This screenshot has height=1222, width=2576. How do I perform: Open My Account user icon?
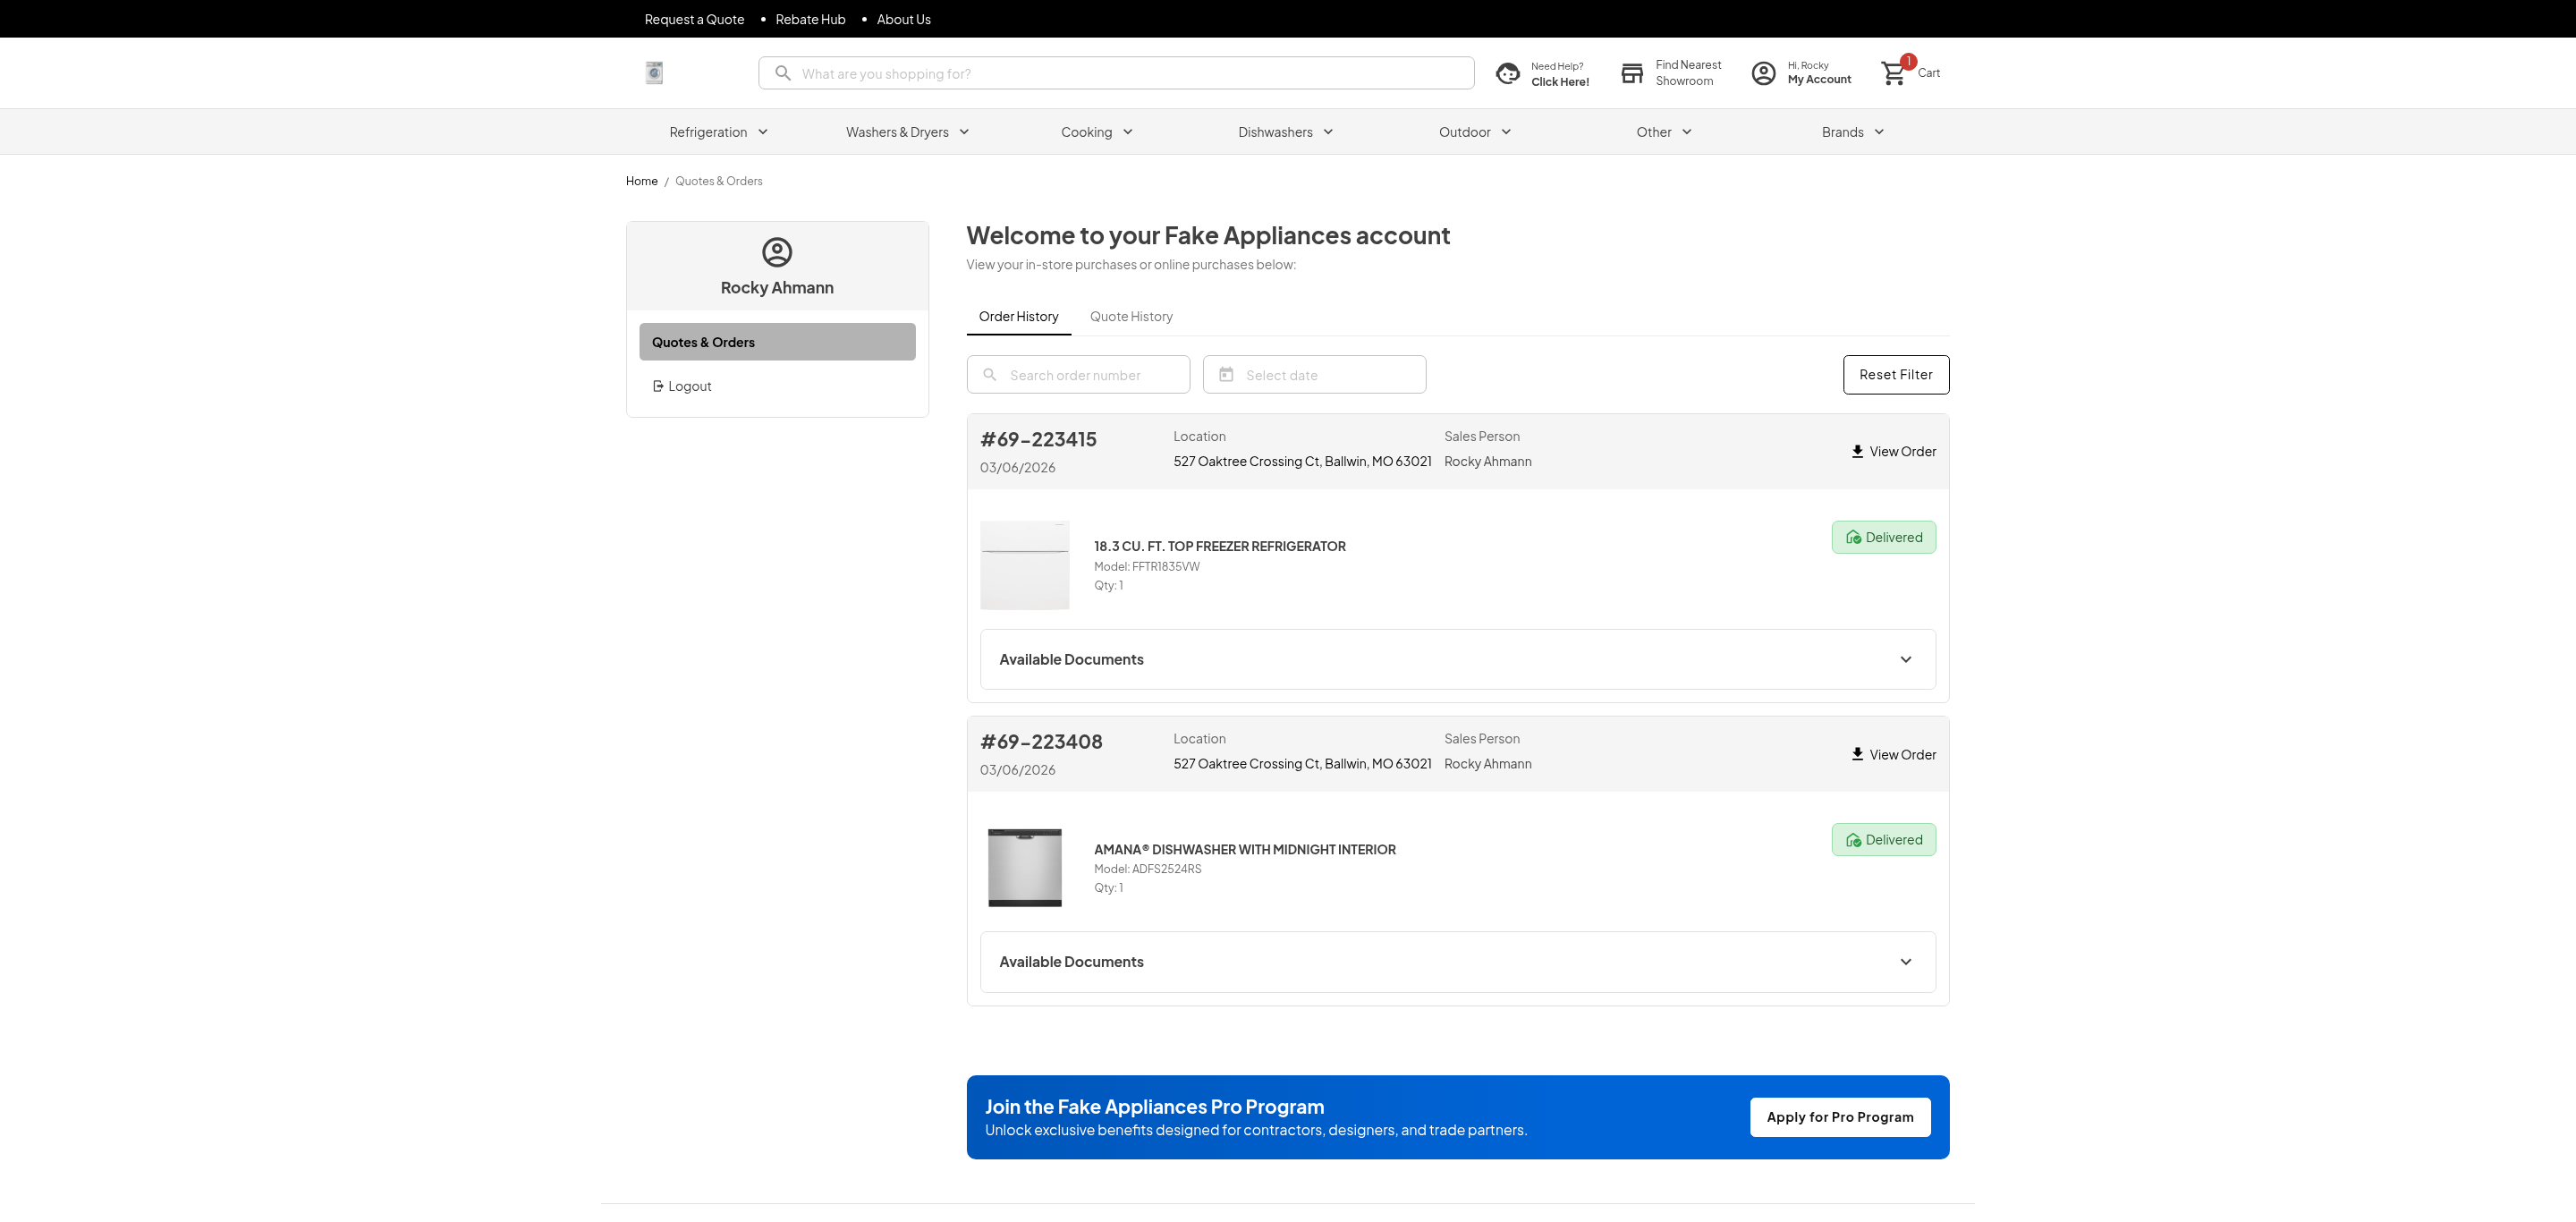(x=1763, y=73)
